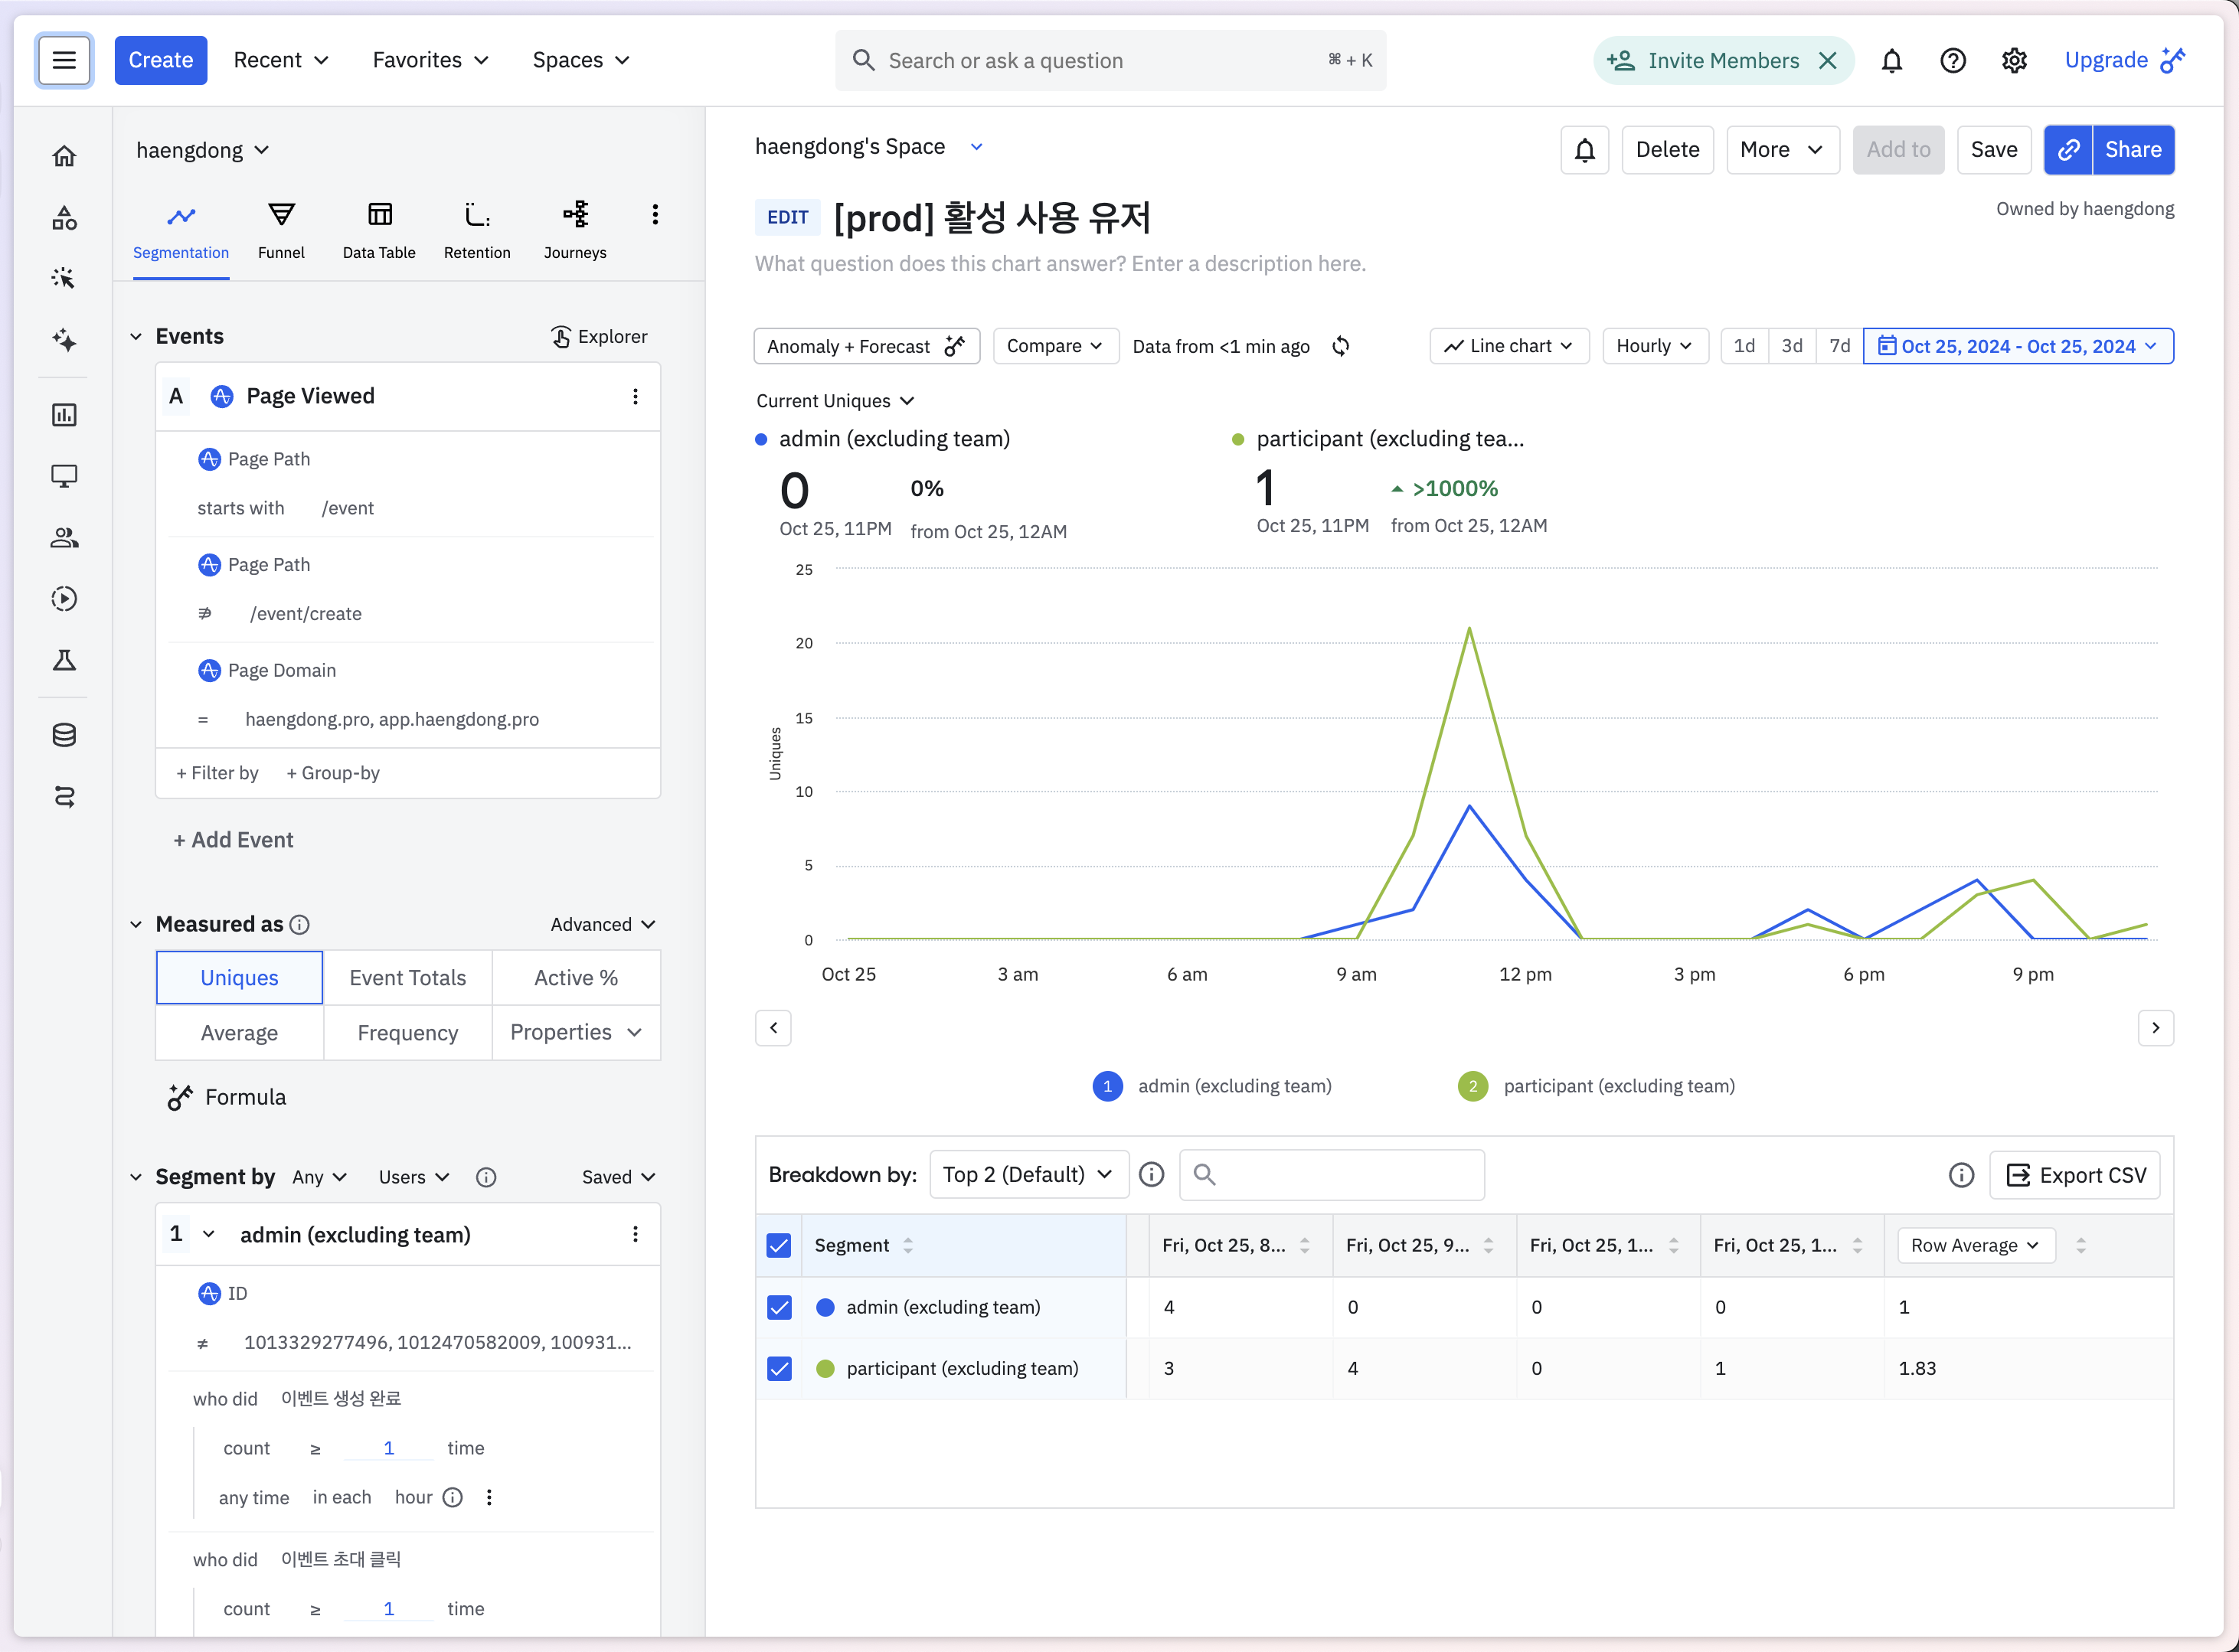2239x1652 pixels.
Task: Open admin segment three-dot options
Action: coord(635,1235)
